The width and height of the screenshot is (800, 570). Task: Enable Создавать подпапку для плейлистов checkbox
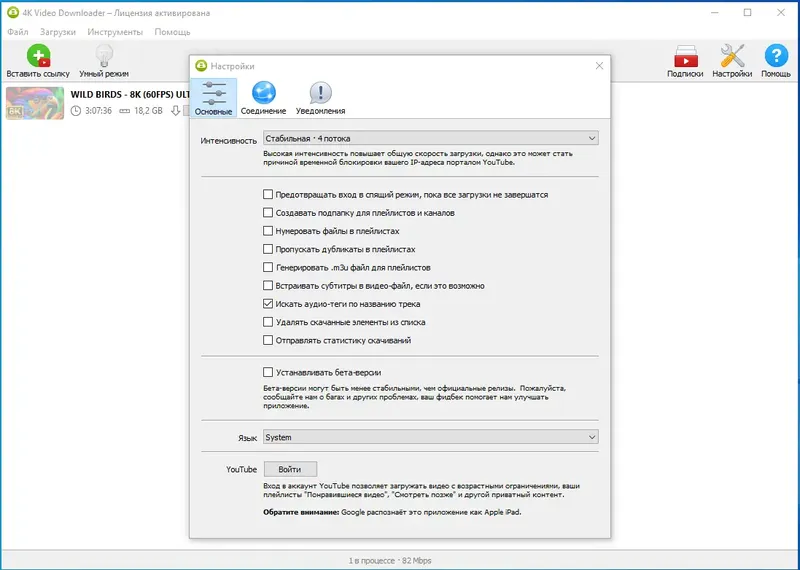pos(268,213)
